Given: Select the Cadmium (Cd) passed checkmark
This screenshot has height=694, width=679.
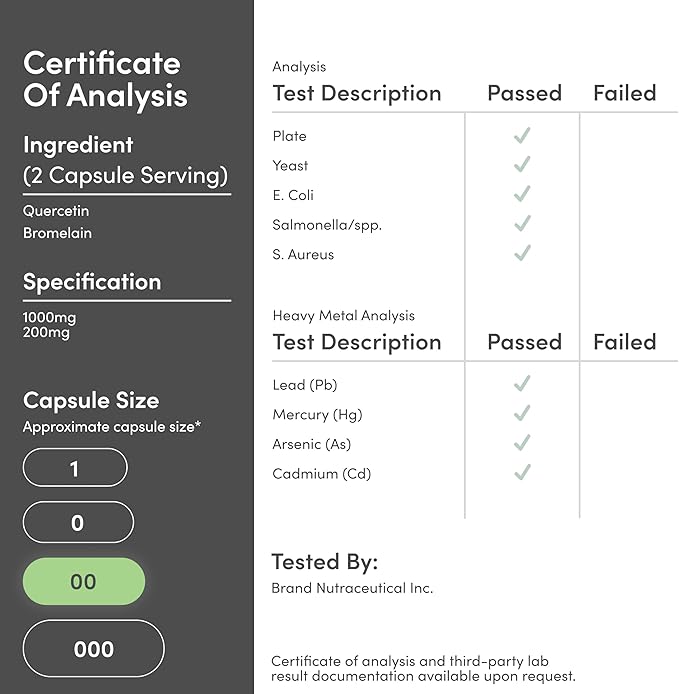Looking at the screenshot, I should click(521, 473).
